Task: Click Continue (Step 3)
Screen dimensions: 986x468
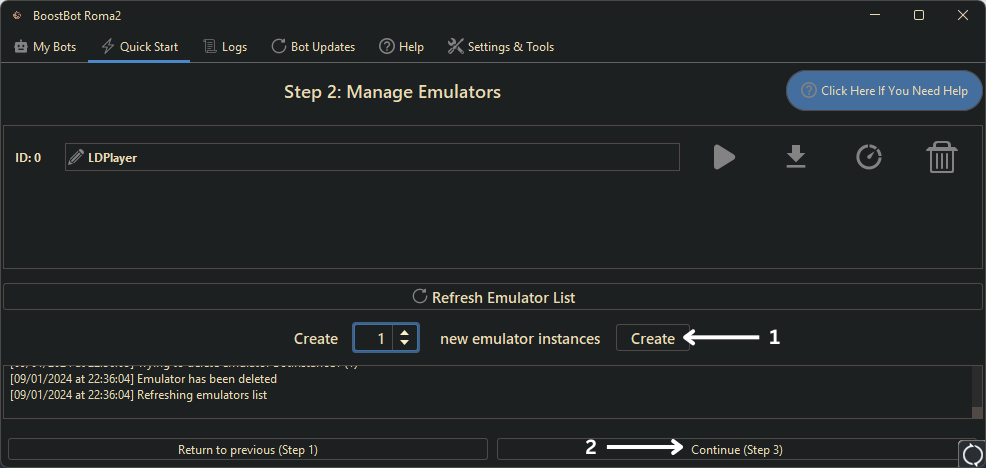Action: (736, 450)
